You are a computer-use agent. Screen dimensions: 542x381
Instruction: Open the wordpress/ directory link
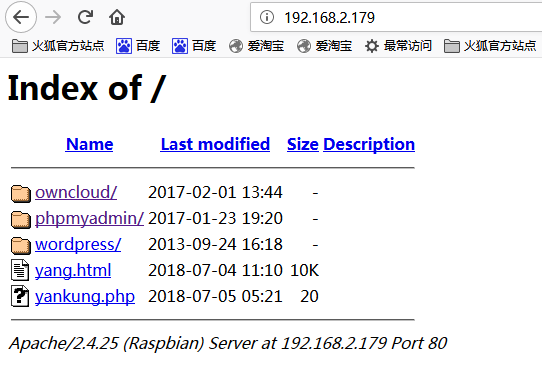78,244
